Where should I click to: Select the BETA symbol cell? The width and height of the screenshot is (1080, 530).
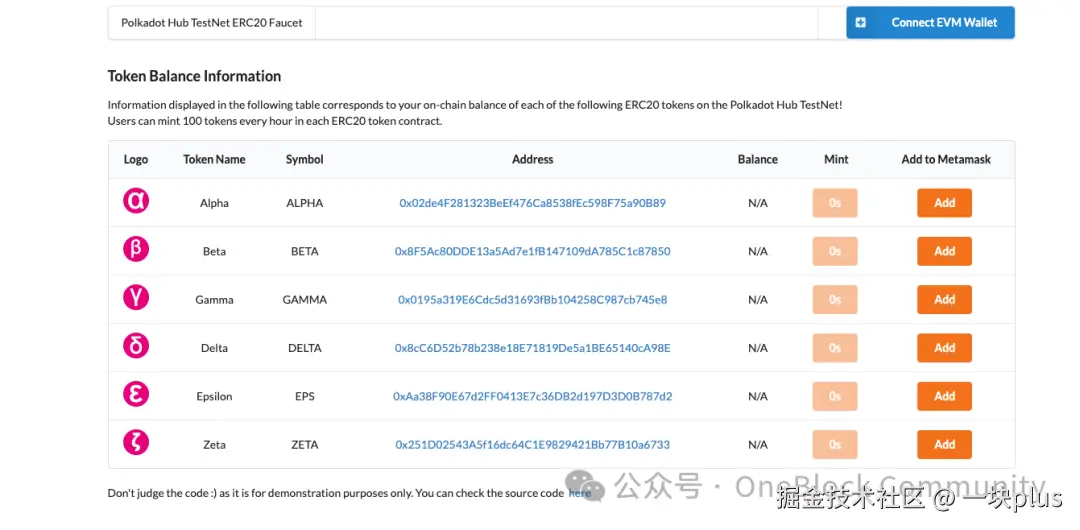click(304, 252)
